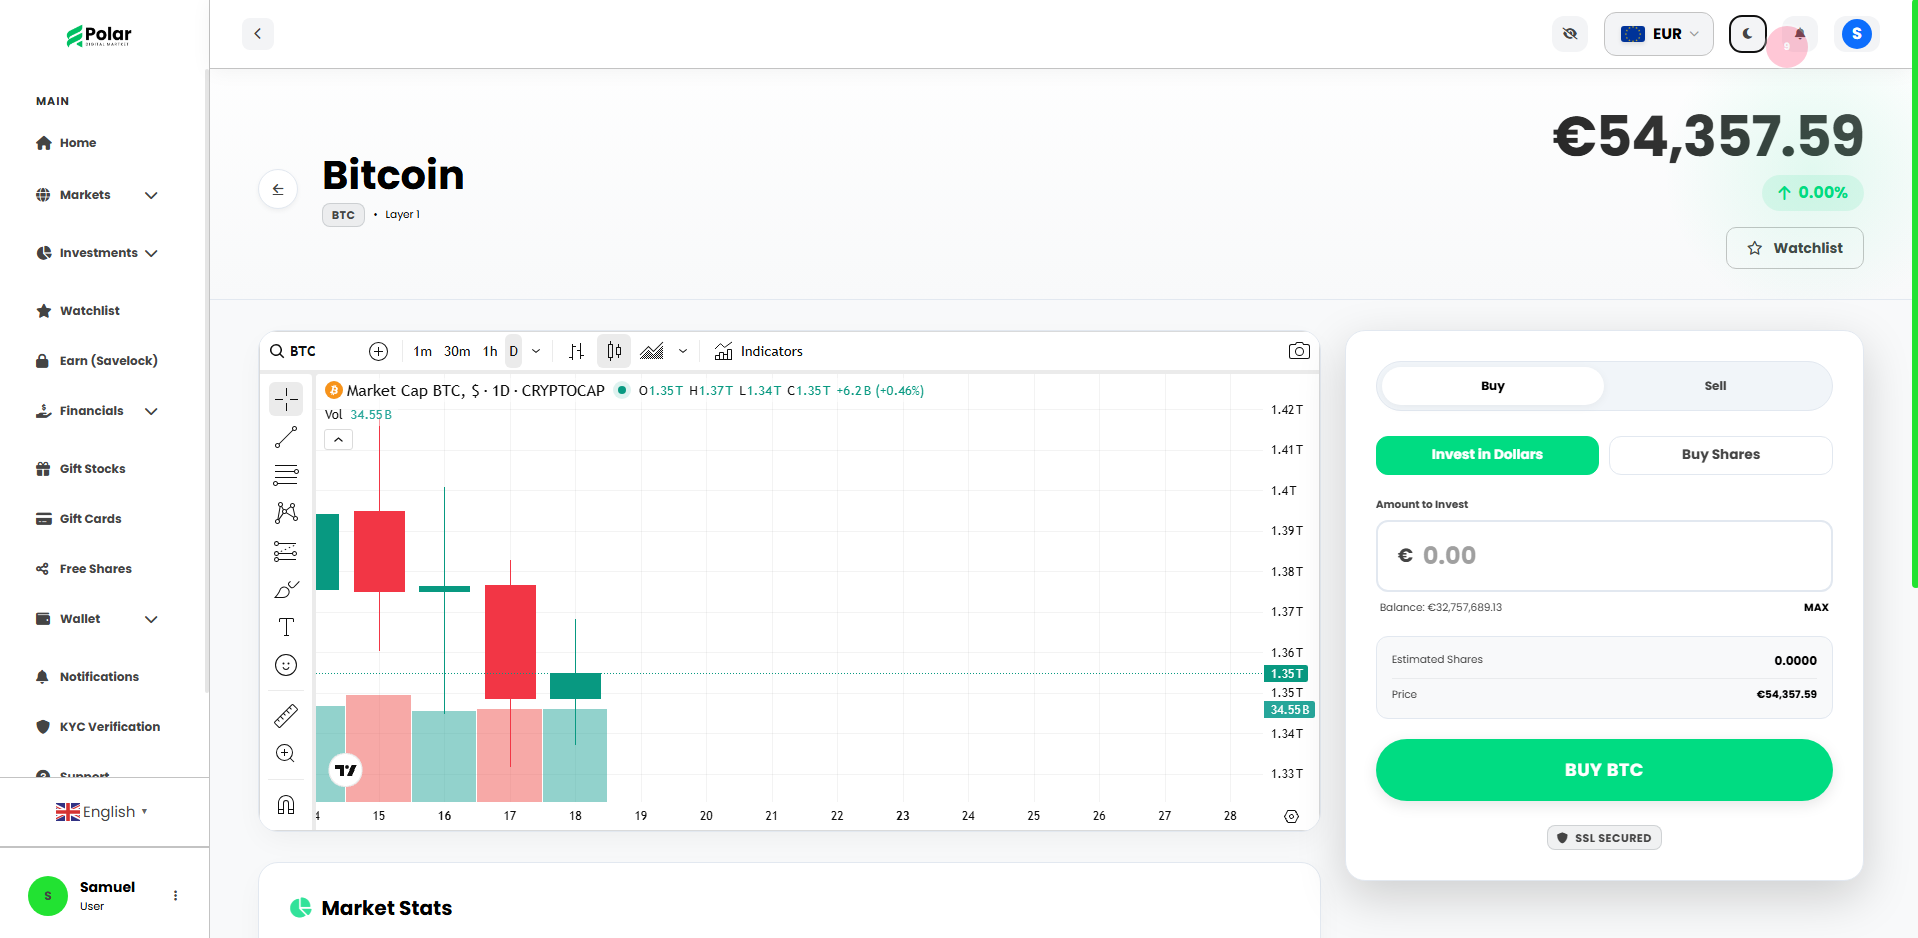Click the BUY BTC button
Image resolution: width=1918 pixels, height=938 pixels.
click(x=1604, y=770)
